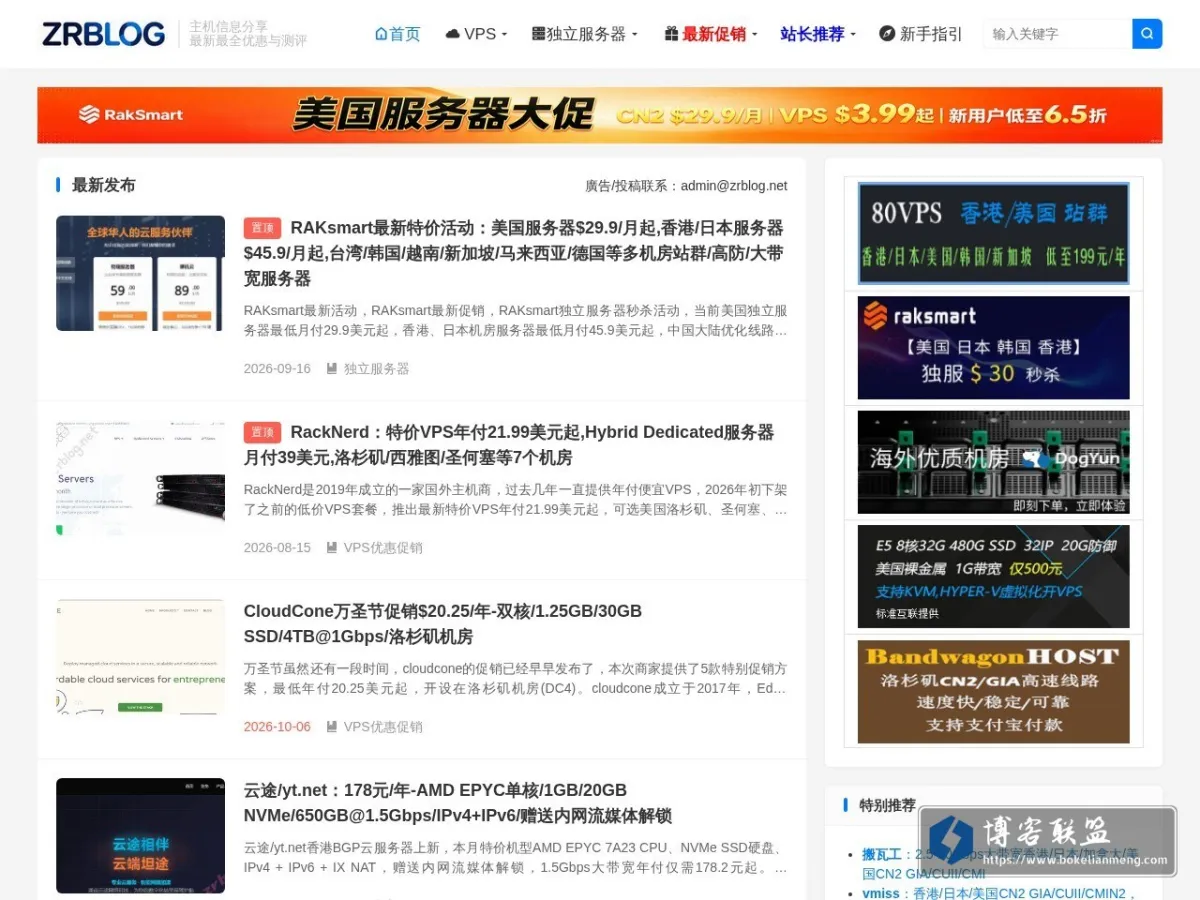
Task: Open the RackNerd 特价VPS年付21.99美元起 post title
Action: (x=509, y=445)
